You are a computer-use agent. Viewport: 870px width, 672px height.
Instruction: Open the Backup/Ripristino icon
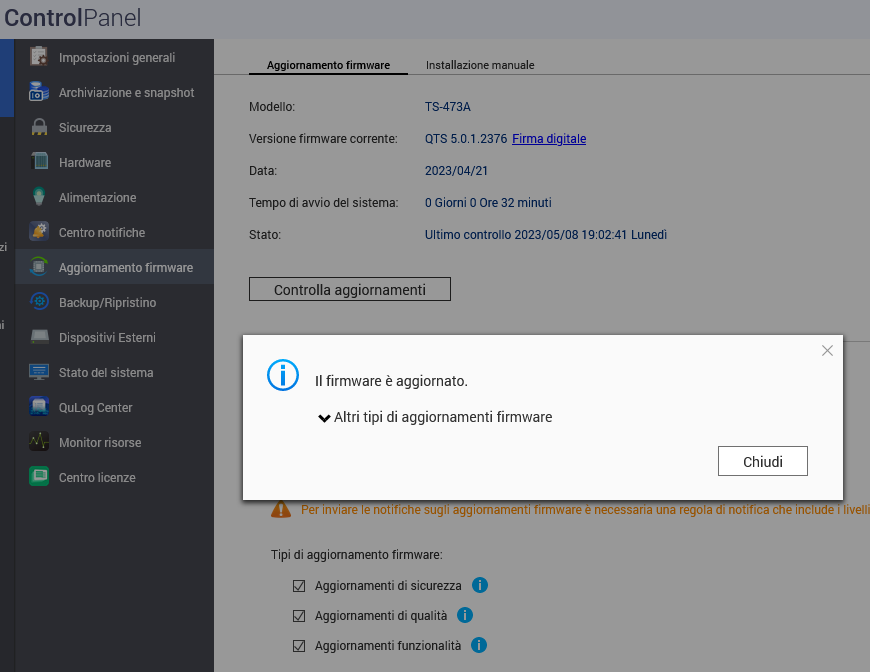[x=39, y=302]
